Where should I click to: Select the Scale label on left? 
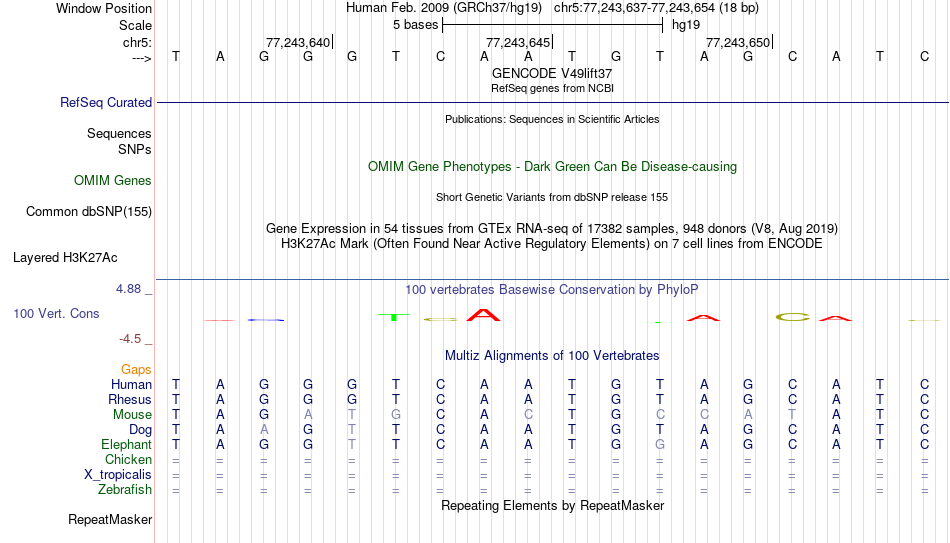point(136,25)
